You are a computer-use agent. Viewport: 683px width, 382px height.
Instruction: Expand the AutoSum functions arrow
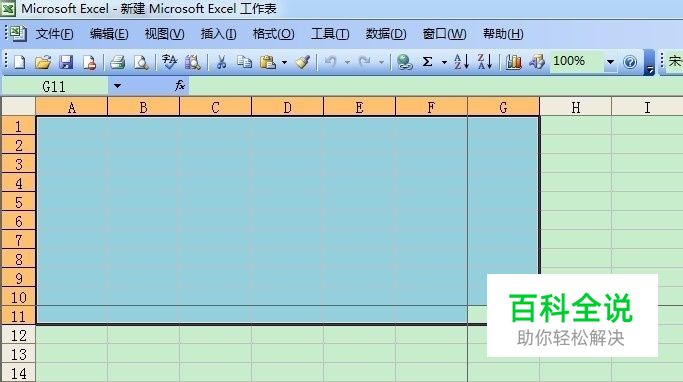444,63
